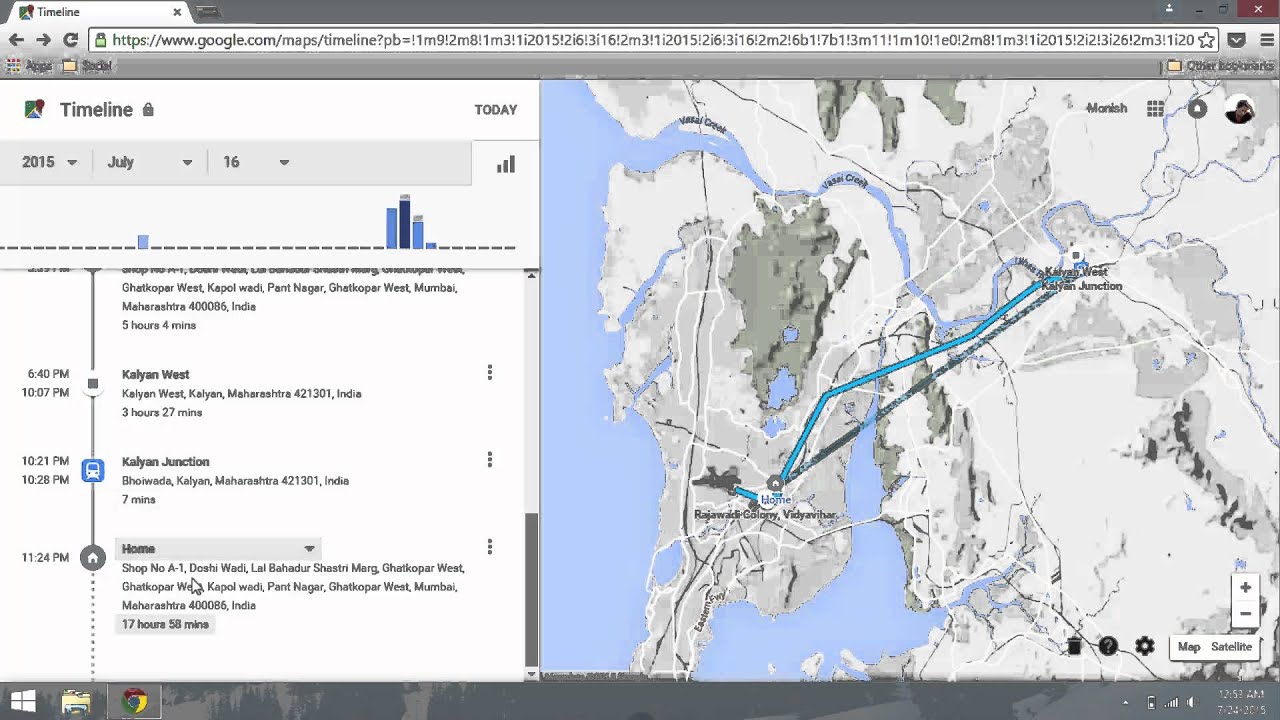Screen dimensions: 1280x720
Task: Click the Kalyan Junction map label
Action: coord(1082,286)
